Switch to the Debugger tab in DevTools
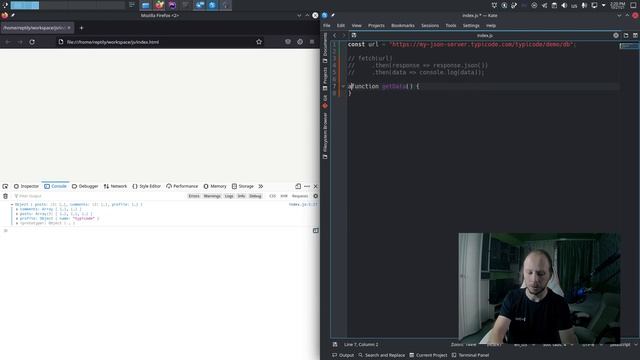Screen dimensions: 640x360 85,186
